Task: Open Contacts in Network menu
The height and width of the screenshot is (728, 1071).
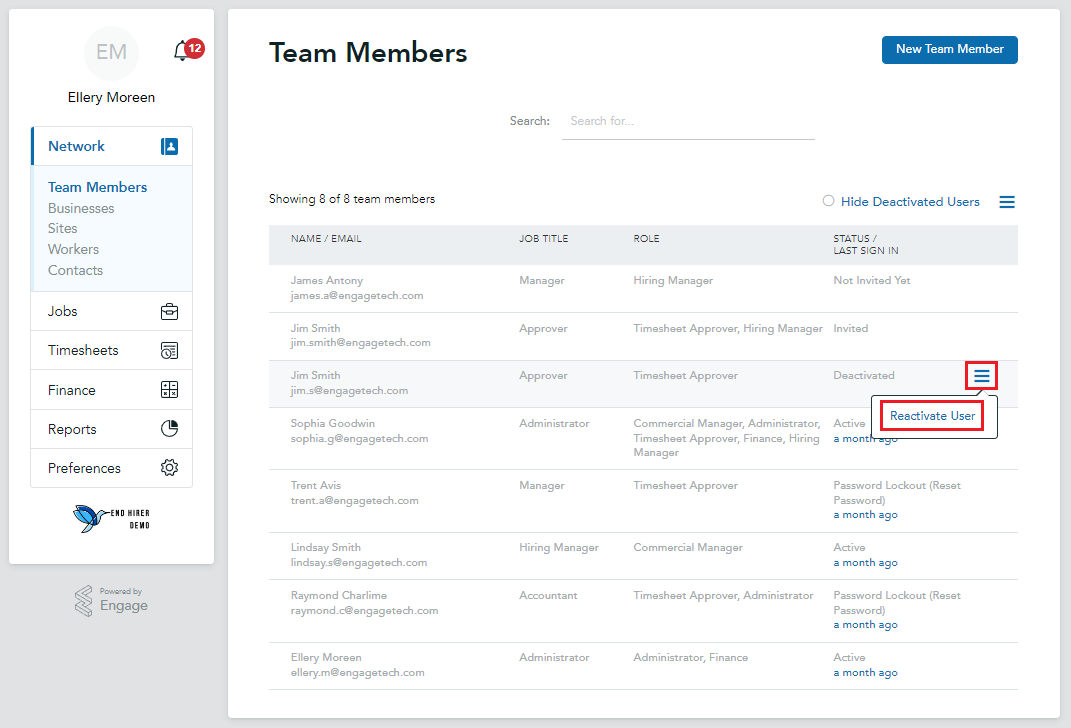Action: pos(75,270)
